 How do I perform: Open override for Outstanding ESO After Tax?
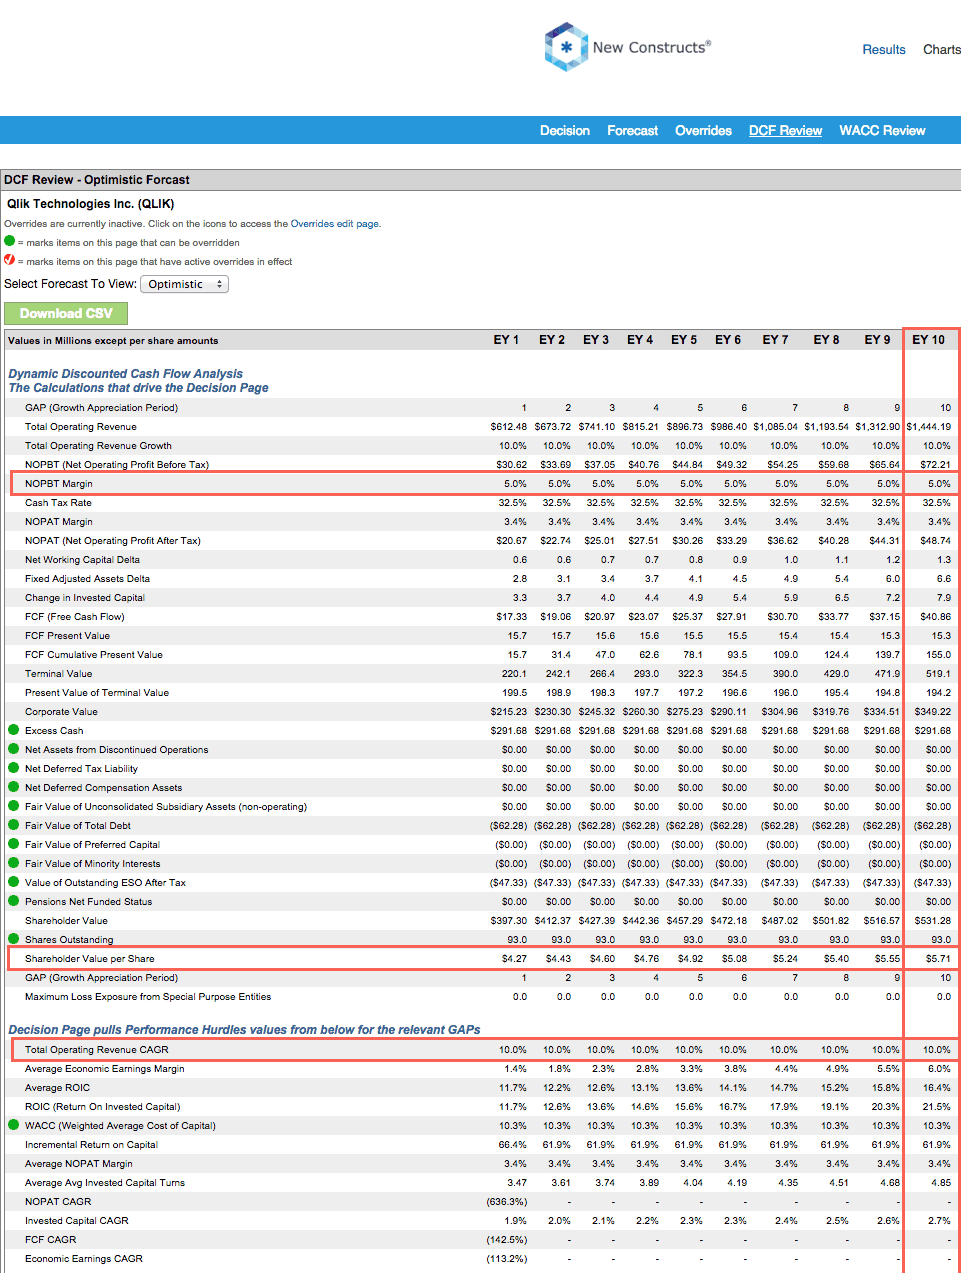(x=14, y=882)
